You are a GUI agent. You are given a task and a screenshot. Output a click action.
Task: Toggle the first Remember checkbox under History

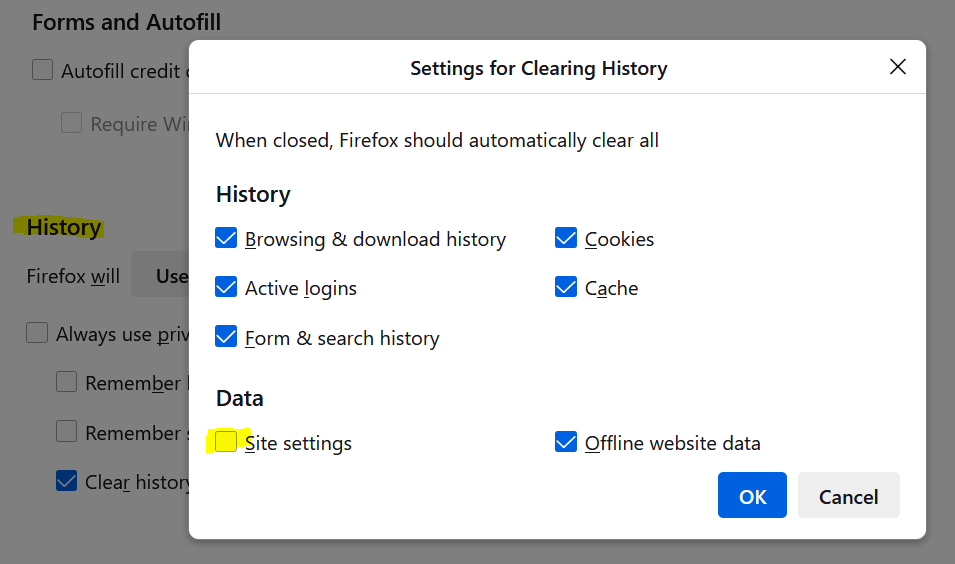click(66, 382)
